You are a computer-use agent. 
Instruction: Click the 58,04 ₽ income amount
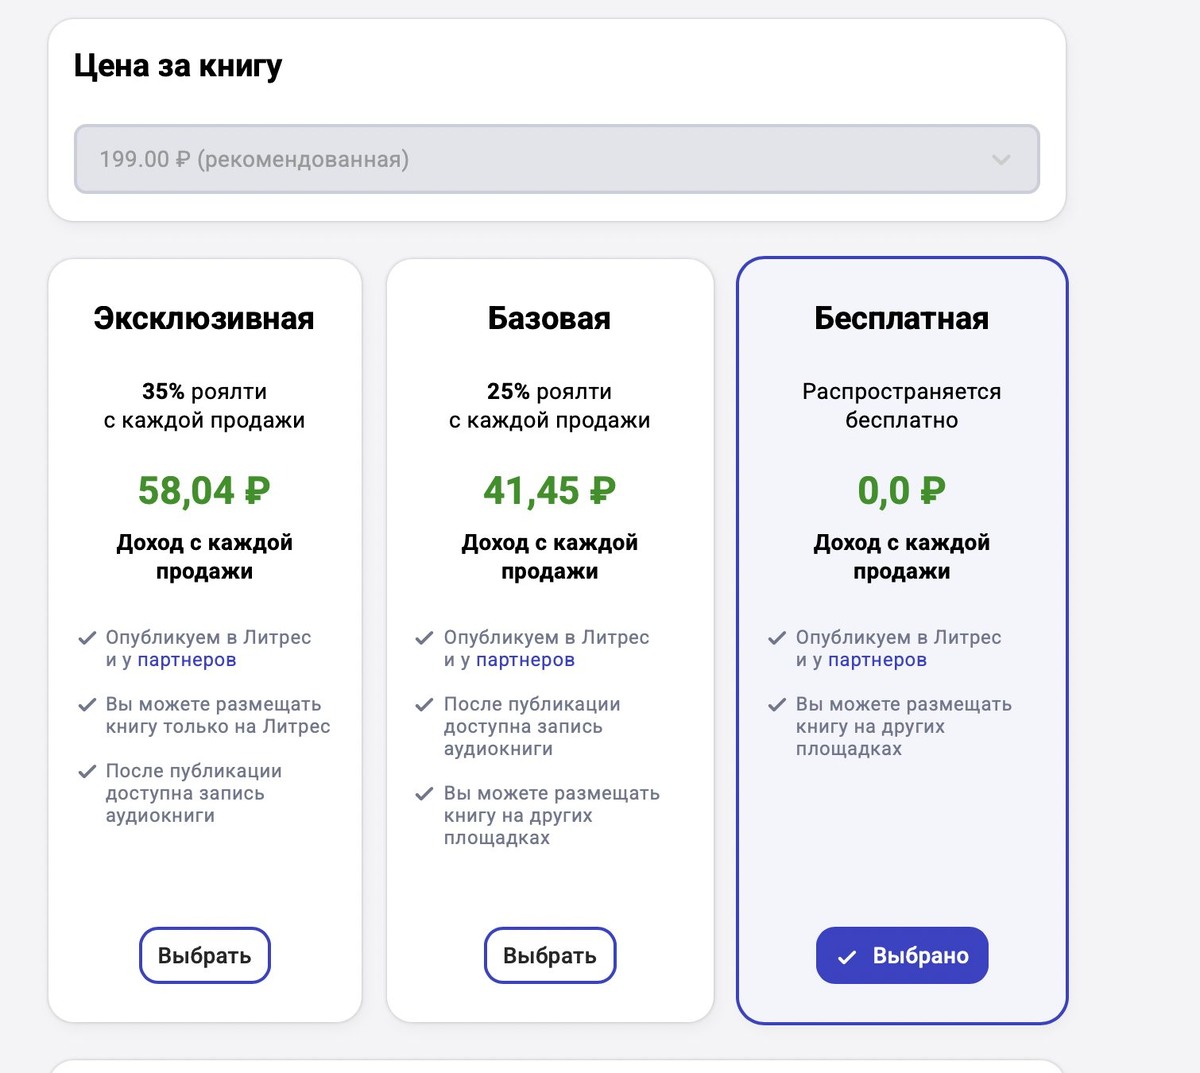click(204, 490)
